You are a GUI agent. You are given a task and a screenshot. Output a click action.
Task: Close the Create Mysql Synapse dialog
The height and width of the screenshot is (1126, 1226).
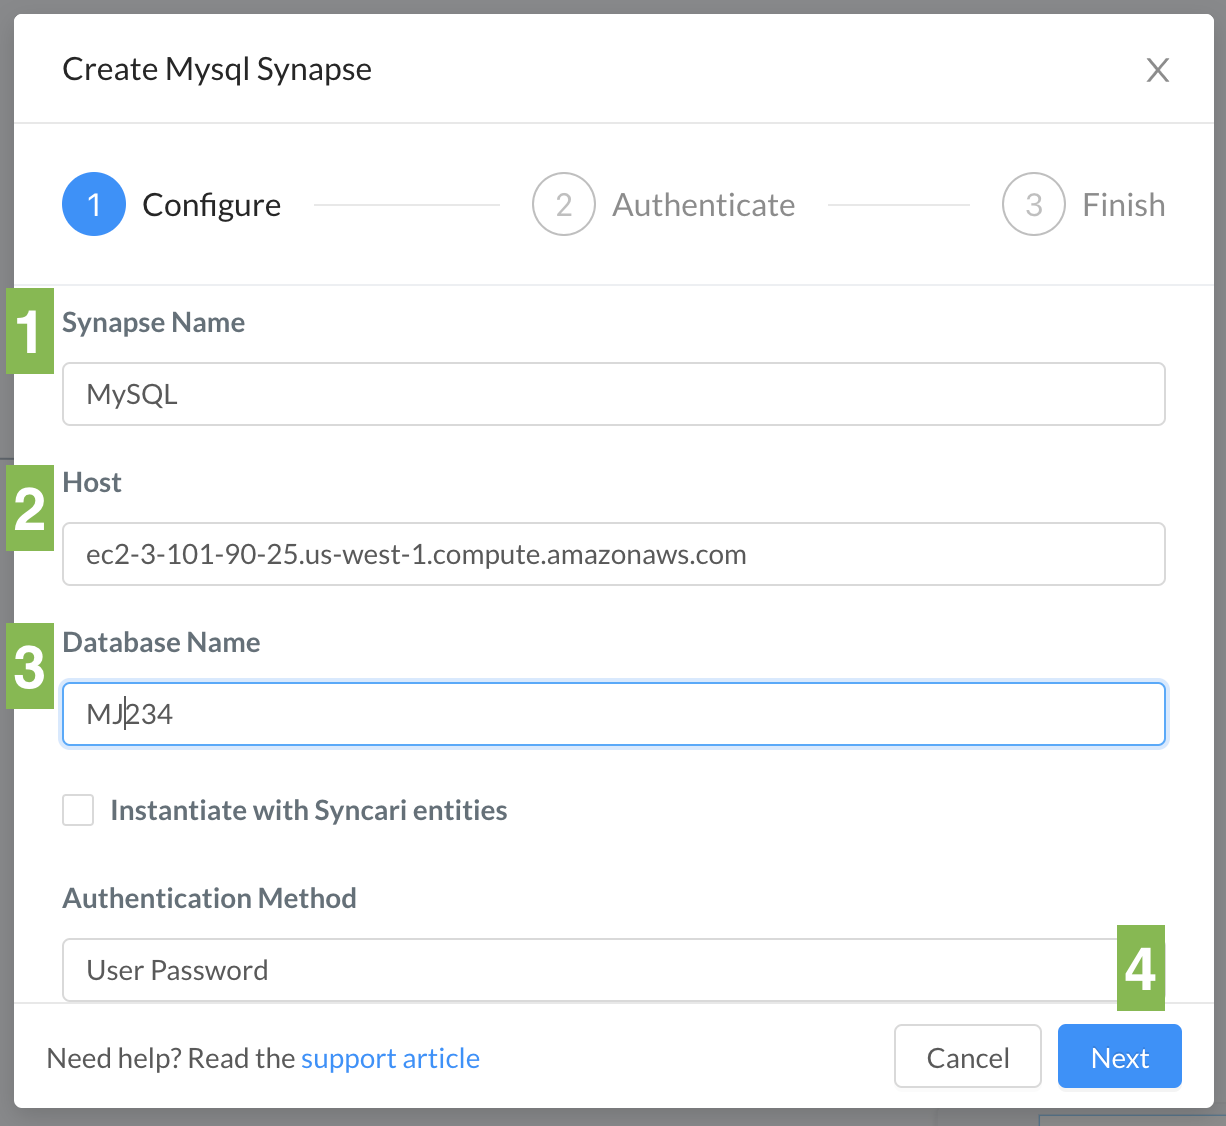click(x=1157, y=70)
